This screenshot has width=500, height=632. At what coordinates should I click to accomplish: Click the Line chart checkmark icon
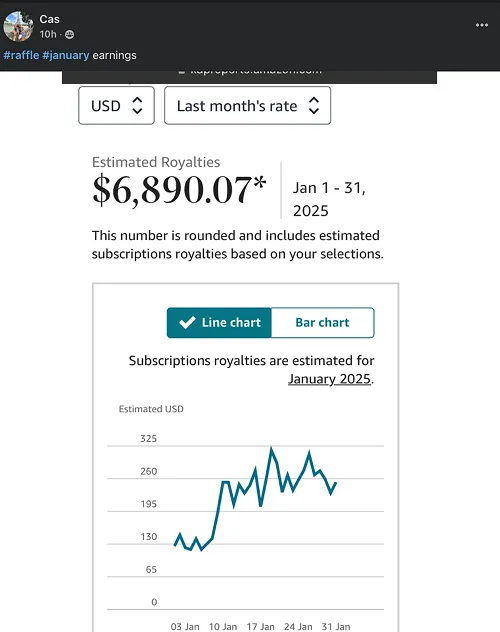point(187,322)
